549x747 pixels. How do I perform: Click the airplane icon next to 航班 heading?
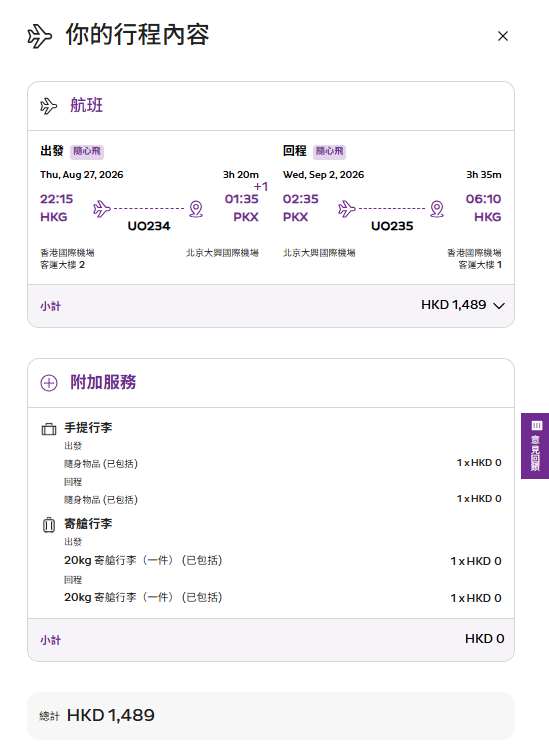pos(48,106)
